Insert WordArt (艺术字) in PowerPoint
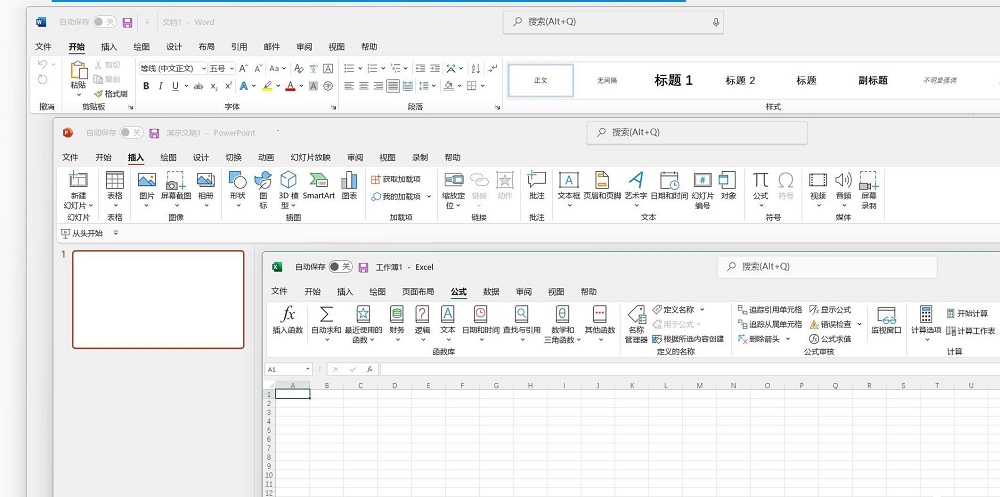The width and height of the screenshot is (1000, 497). pyautogui.click(x=636, y=185)
